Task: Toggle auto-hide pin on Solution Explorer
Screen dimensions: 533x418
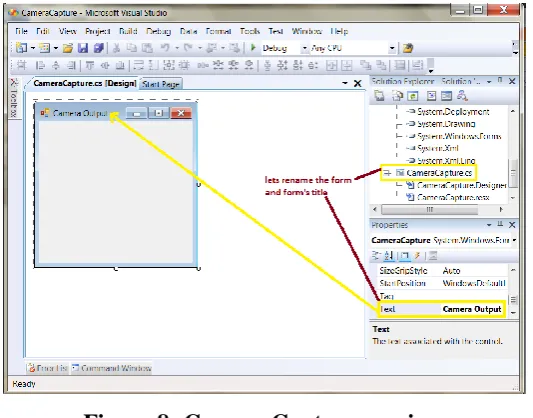Action: coord(500,81)
